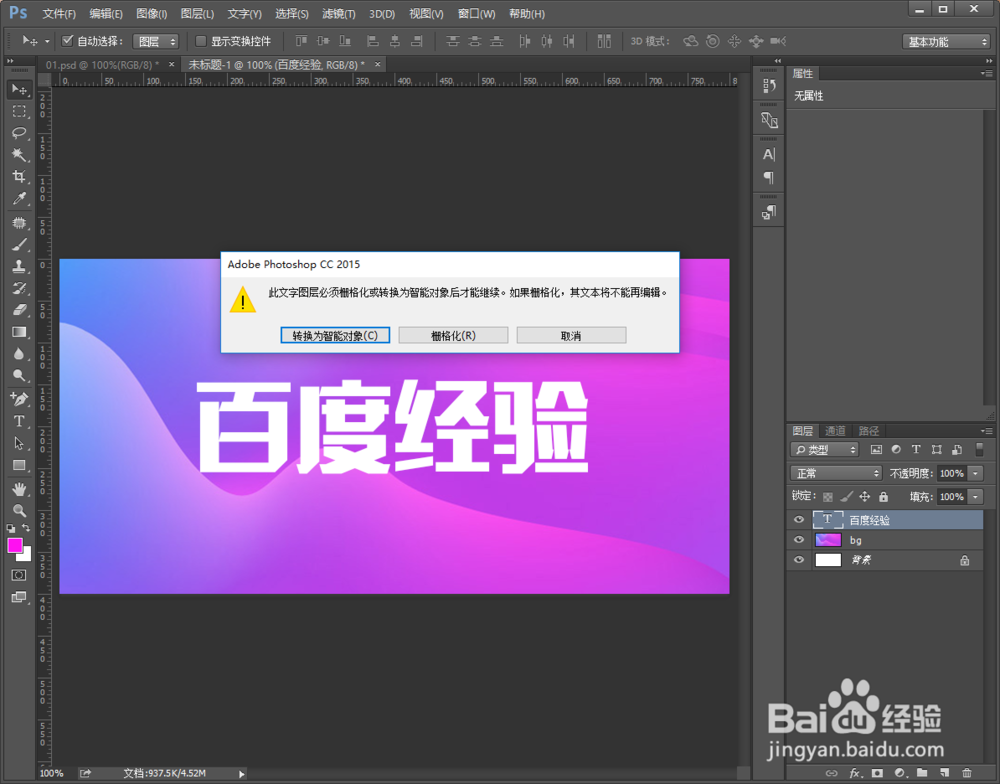Screen dimensions: 1000x784
Task: Open the 文件(F) menu
Action: click(59, 14)
